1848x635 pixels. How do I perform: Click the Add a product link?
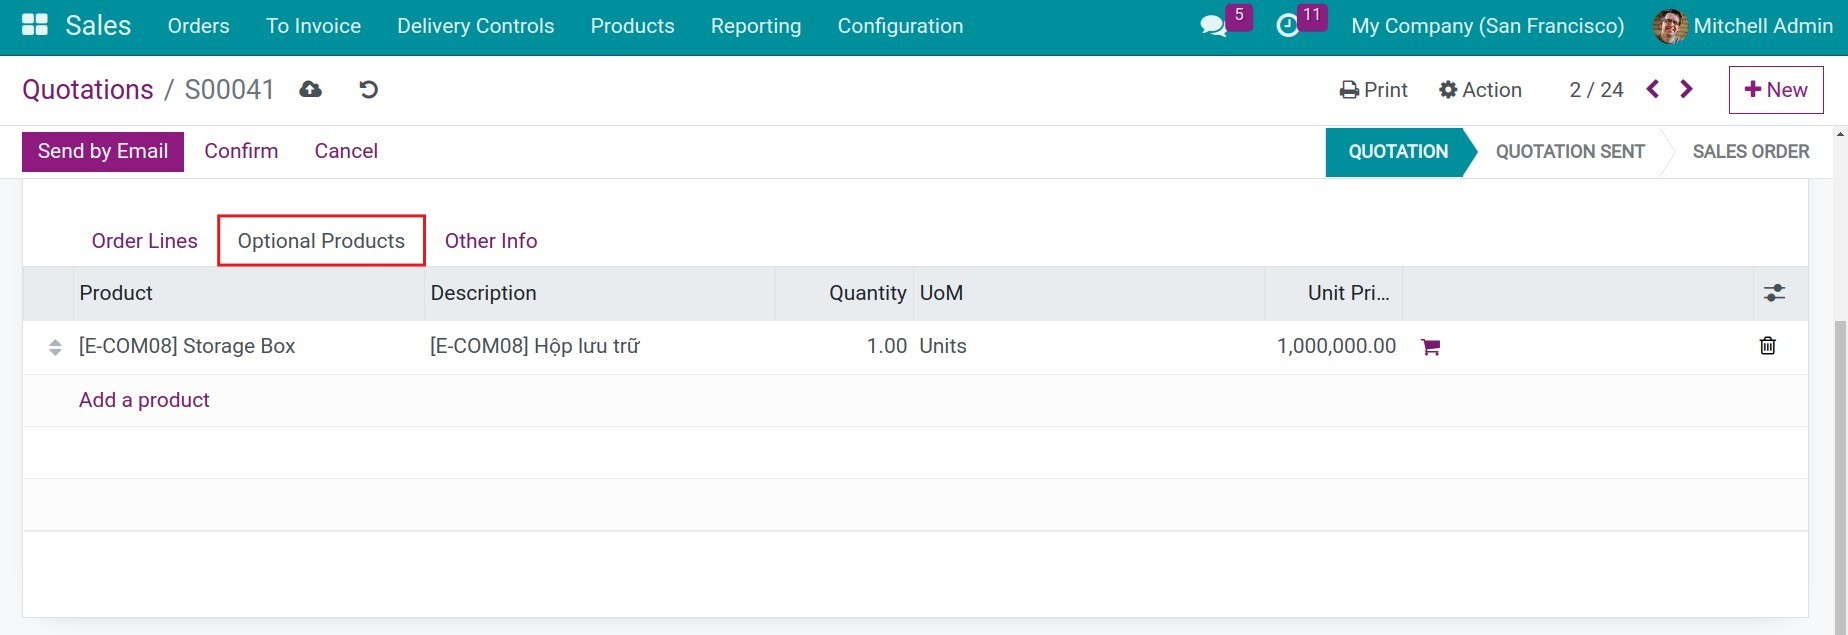point(144,400)
